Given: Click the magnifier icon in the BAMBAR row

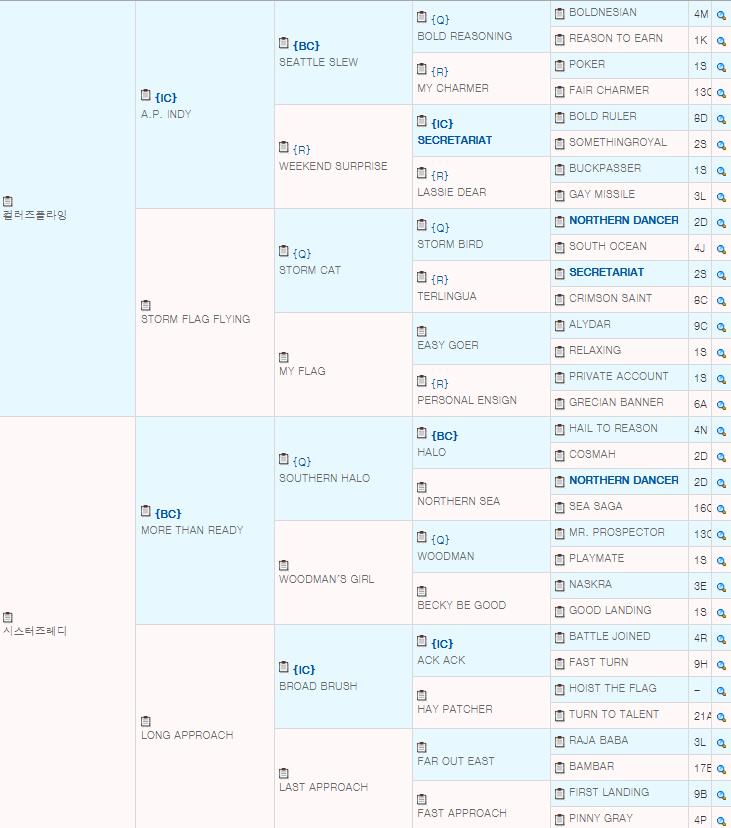Looking at the screenshot, I should pos(721,769).
